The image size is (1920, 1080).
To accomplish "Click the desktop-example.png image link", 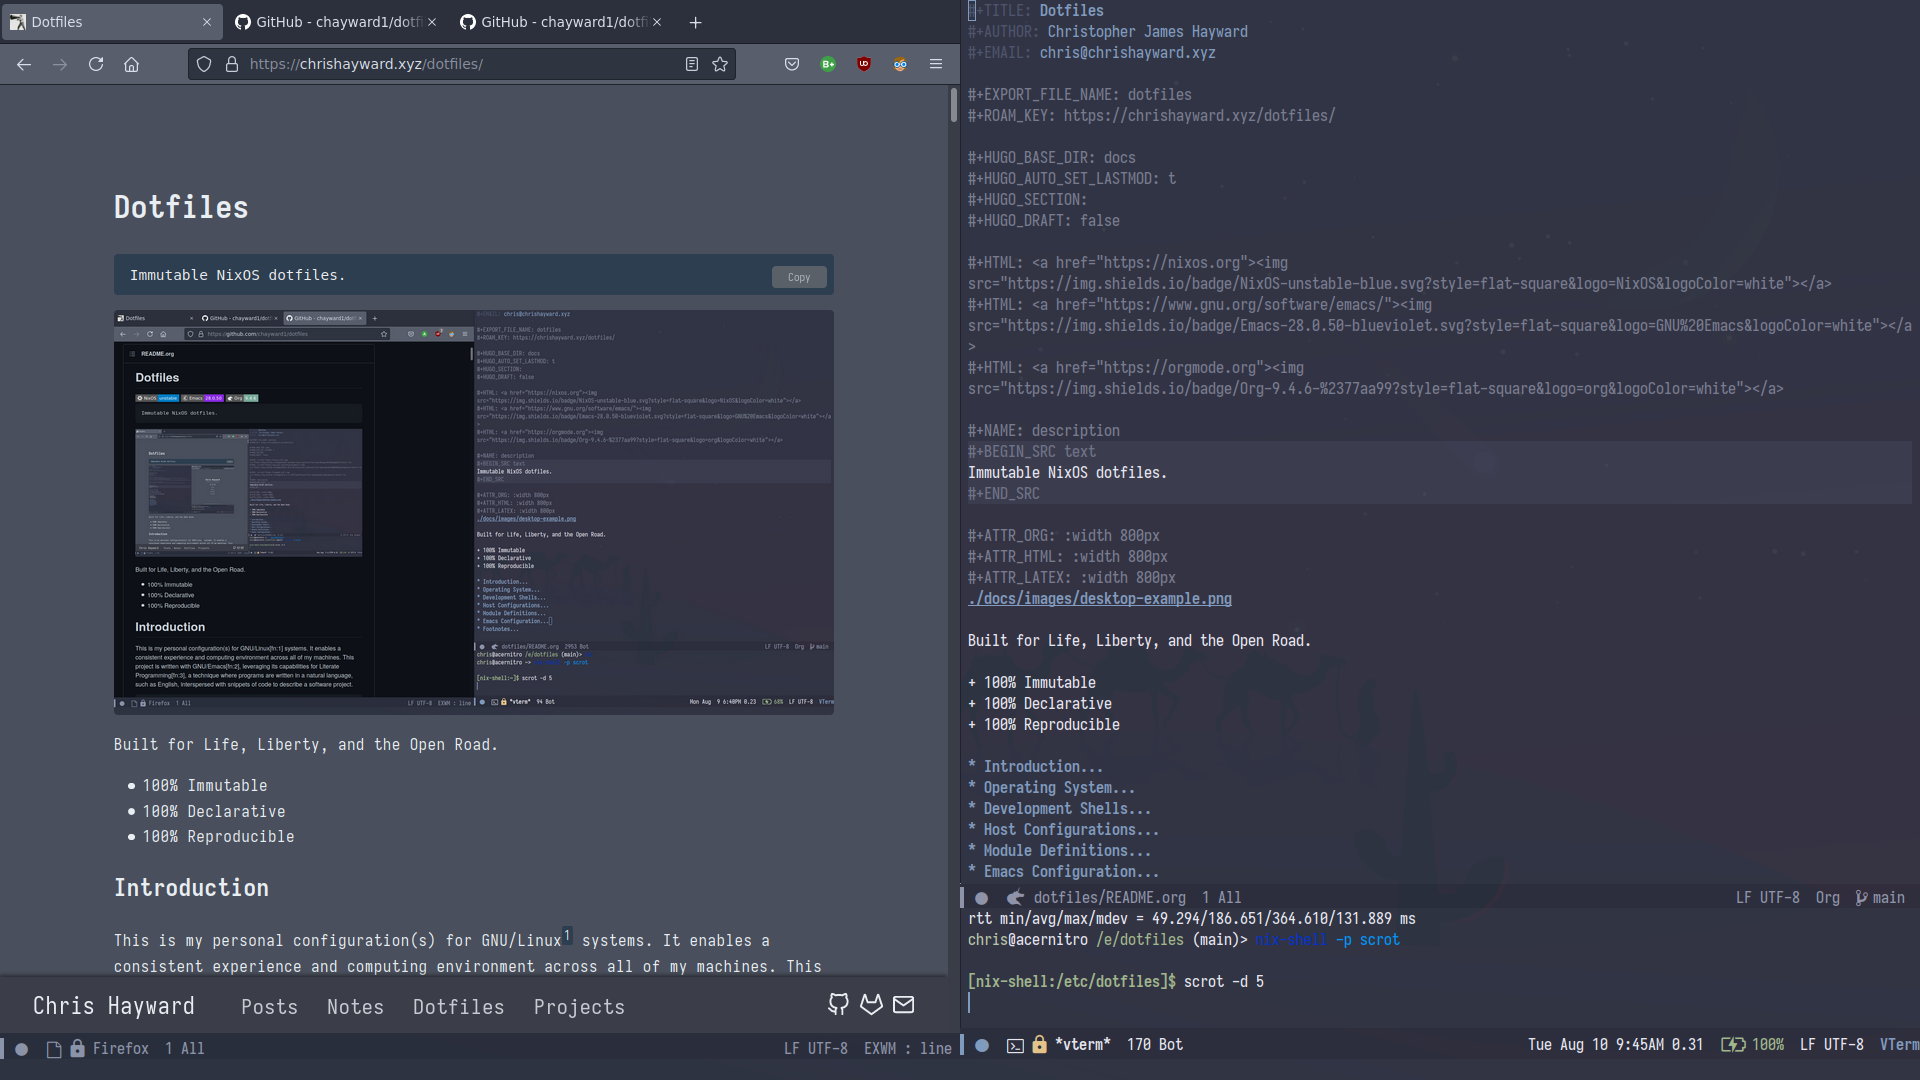I will point(1098,599).
